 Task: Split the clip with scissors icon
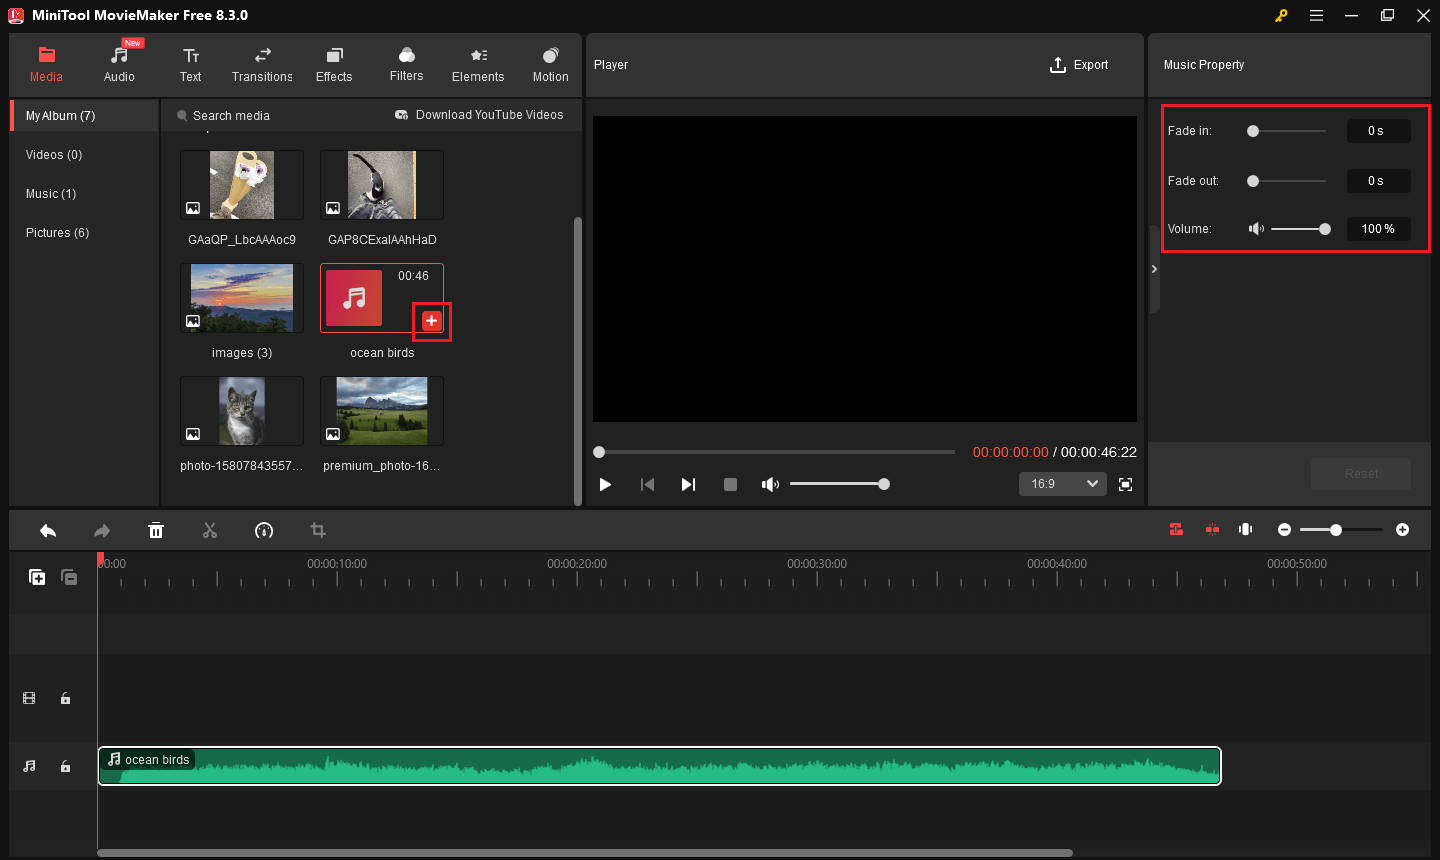(x=210, y=530)
